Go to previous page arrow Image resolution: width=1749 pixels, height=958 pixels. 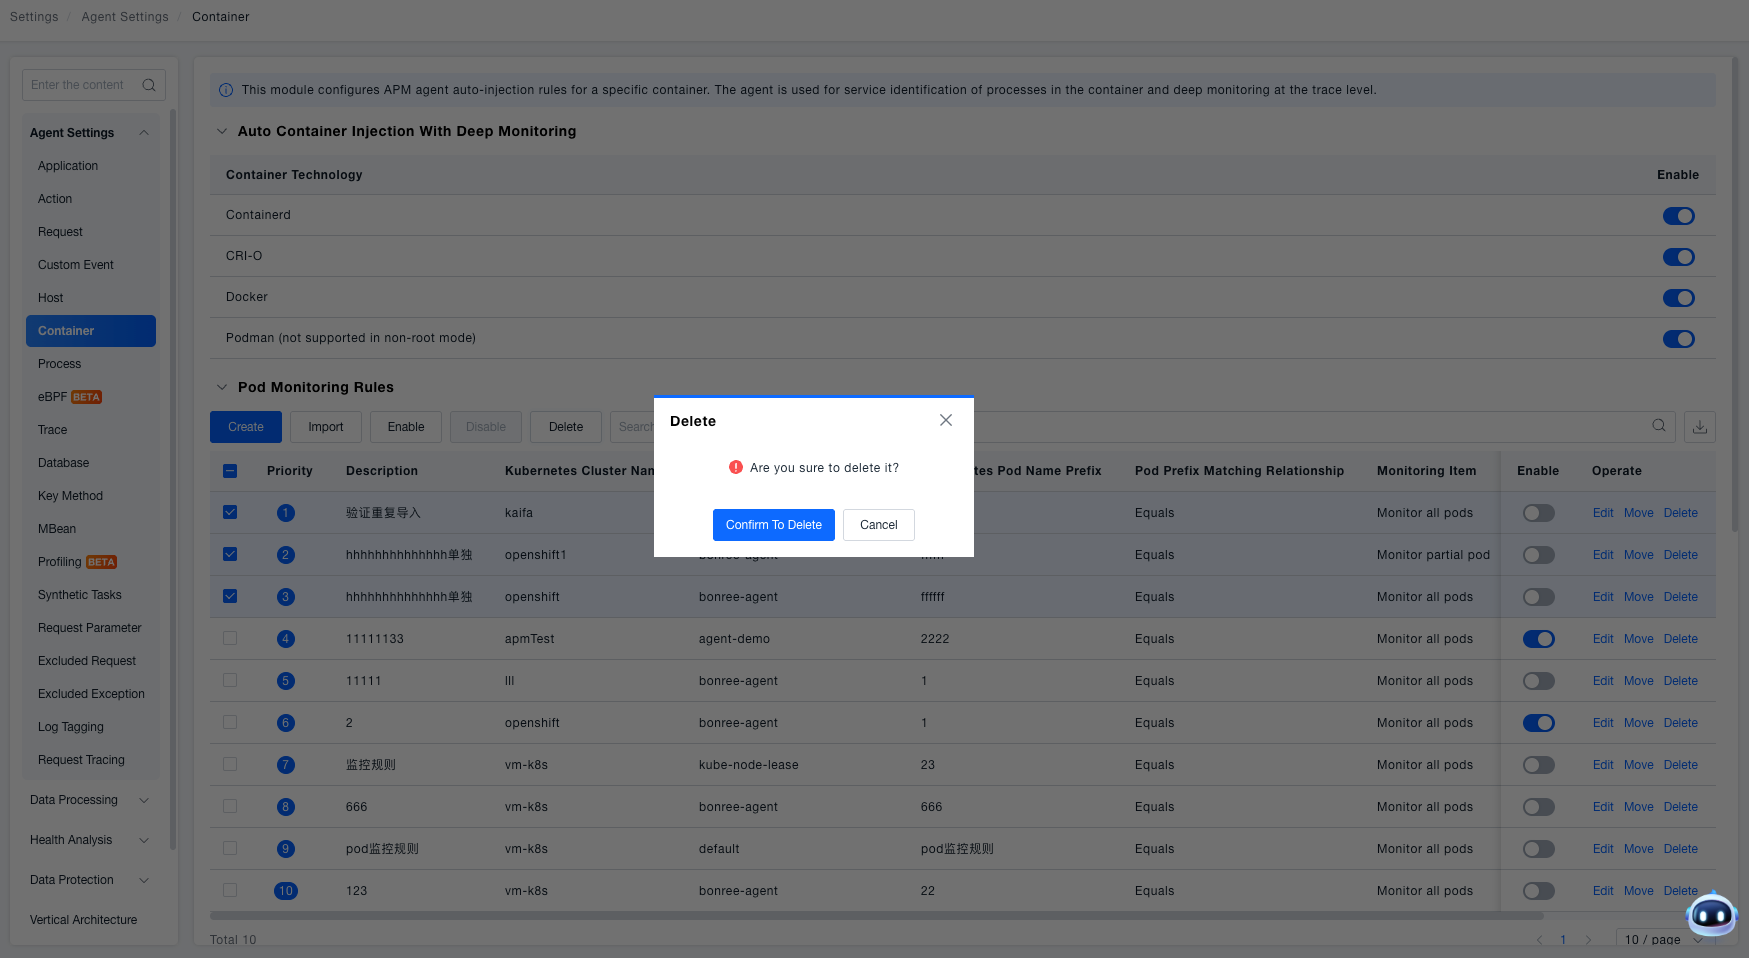point(1539,940)
